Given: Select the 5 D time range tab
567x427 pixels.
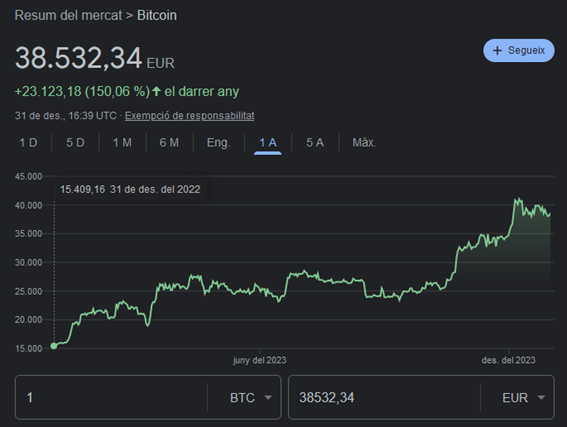Looking at the screenshot, I should pos(75,142).
